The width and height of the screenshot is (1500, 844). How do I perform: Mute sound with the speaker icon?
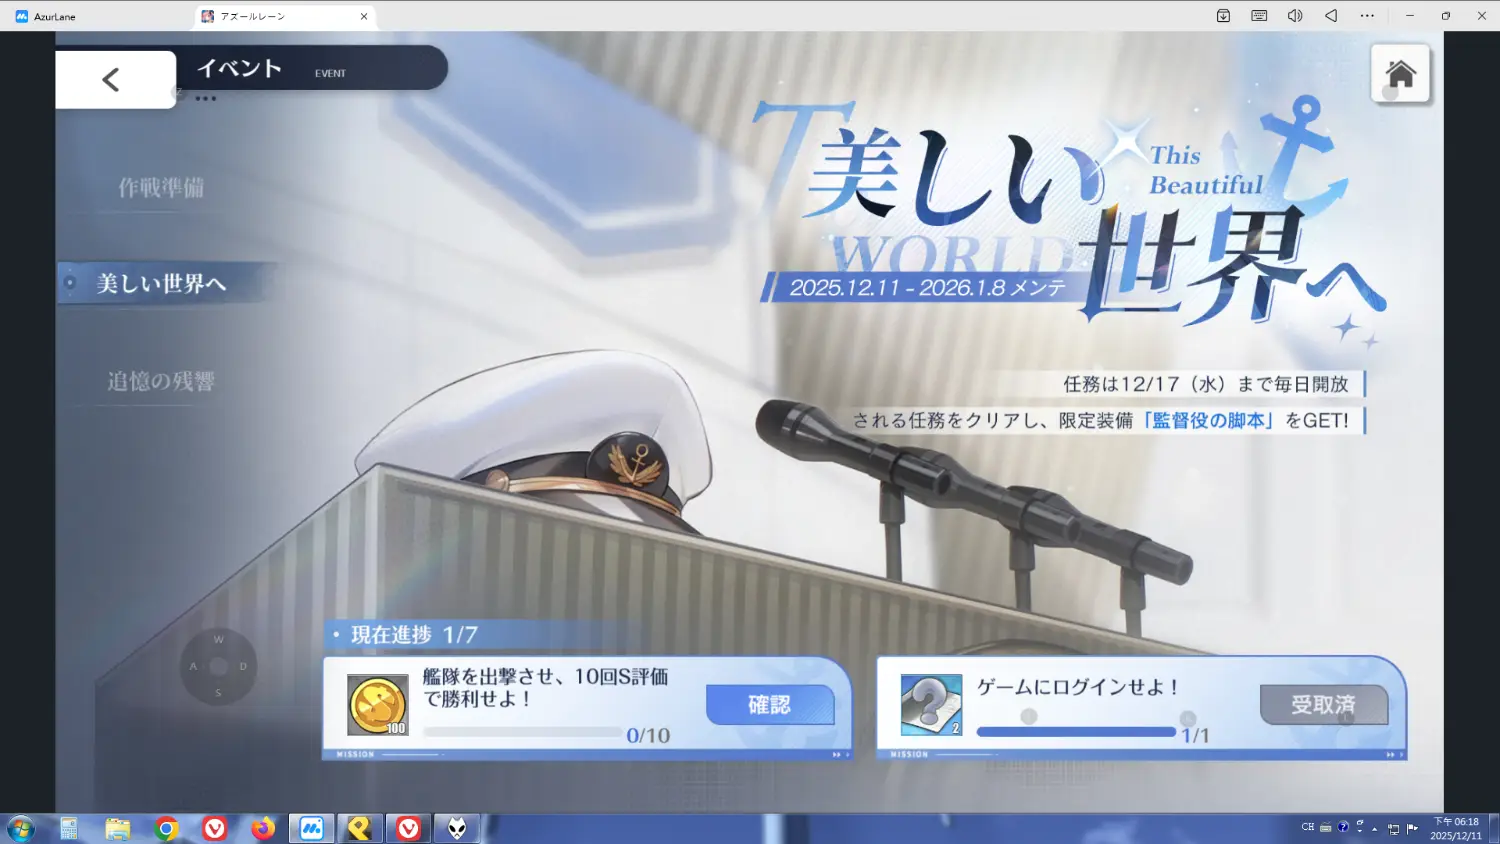click(x=1295, y=16)
